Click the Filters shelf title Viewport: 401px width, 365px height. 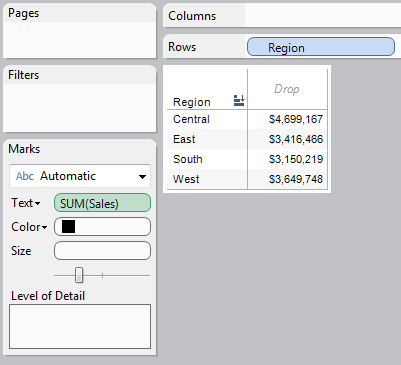tap(24, 75)
